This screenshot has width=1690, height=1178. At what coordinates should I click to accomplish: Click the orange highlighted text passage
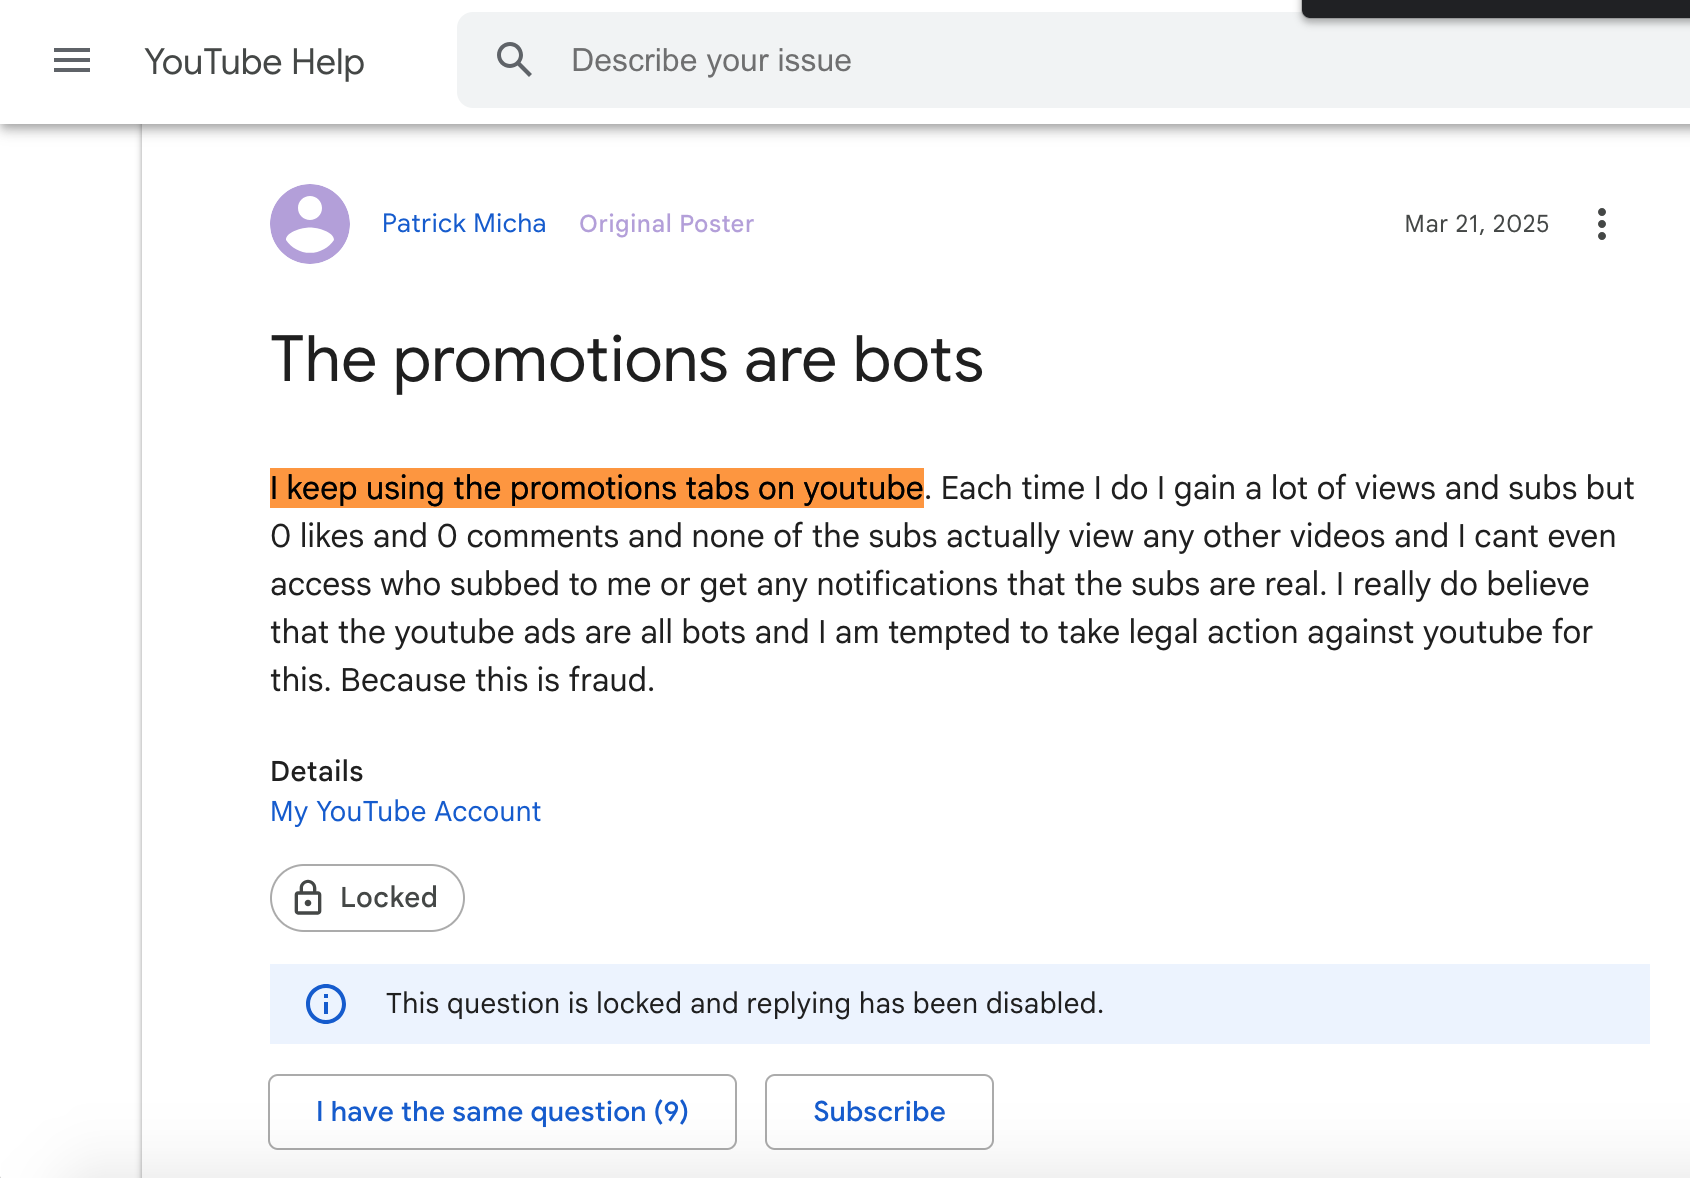click(597, 488)
